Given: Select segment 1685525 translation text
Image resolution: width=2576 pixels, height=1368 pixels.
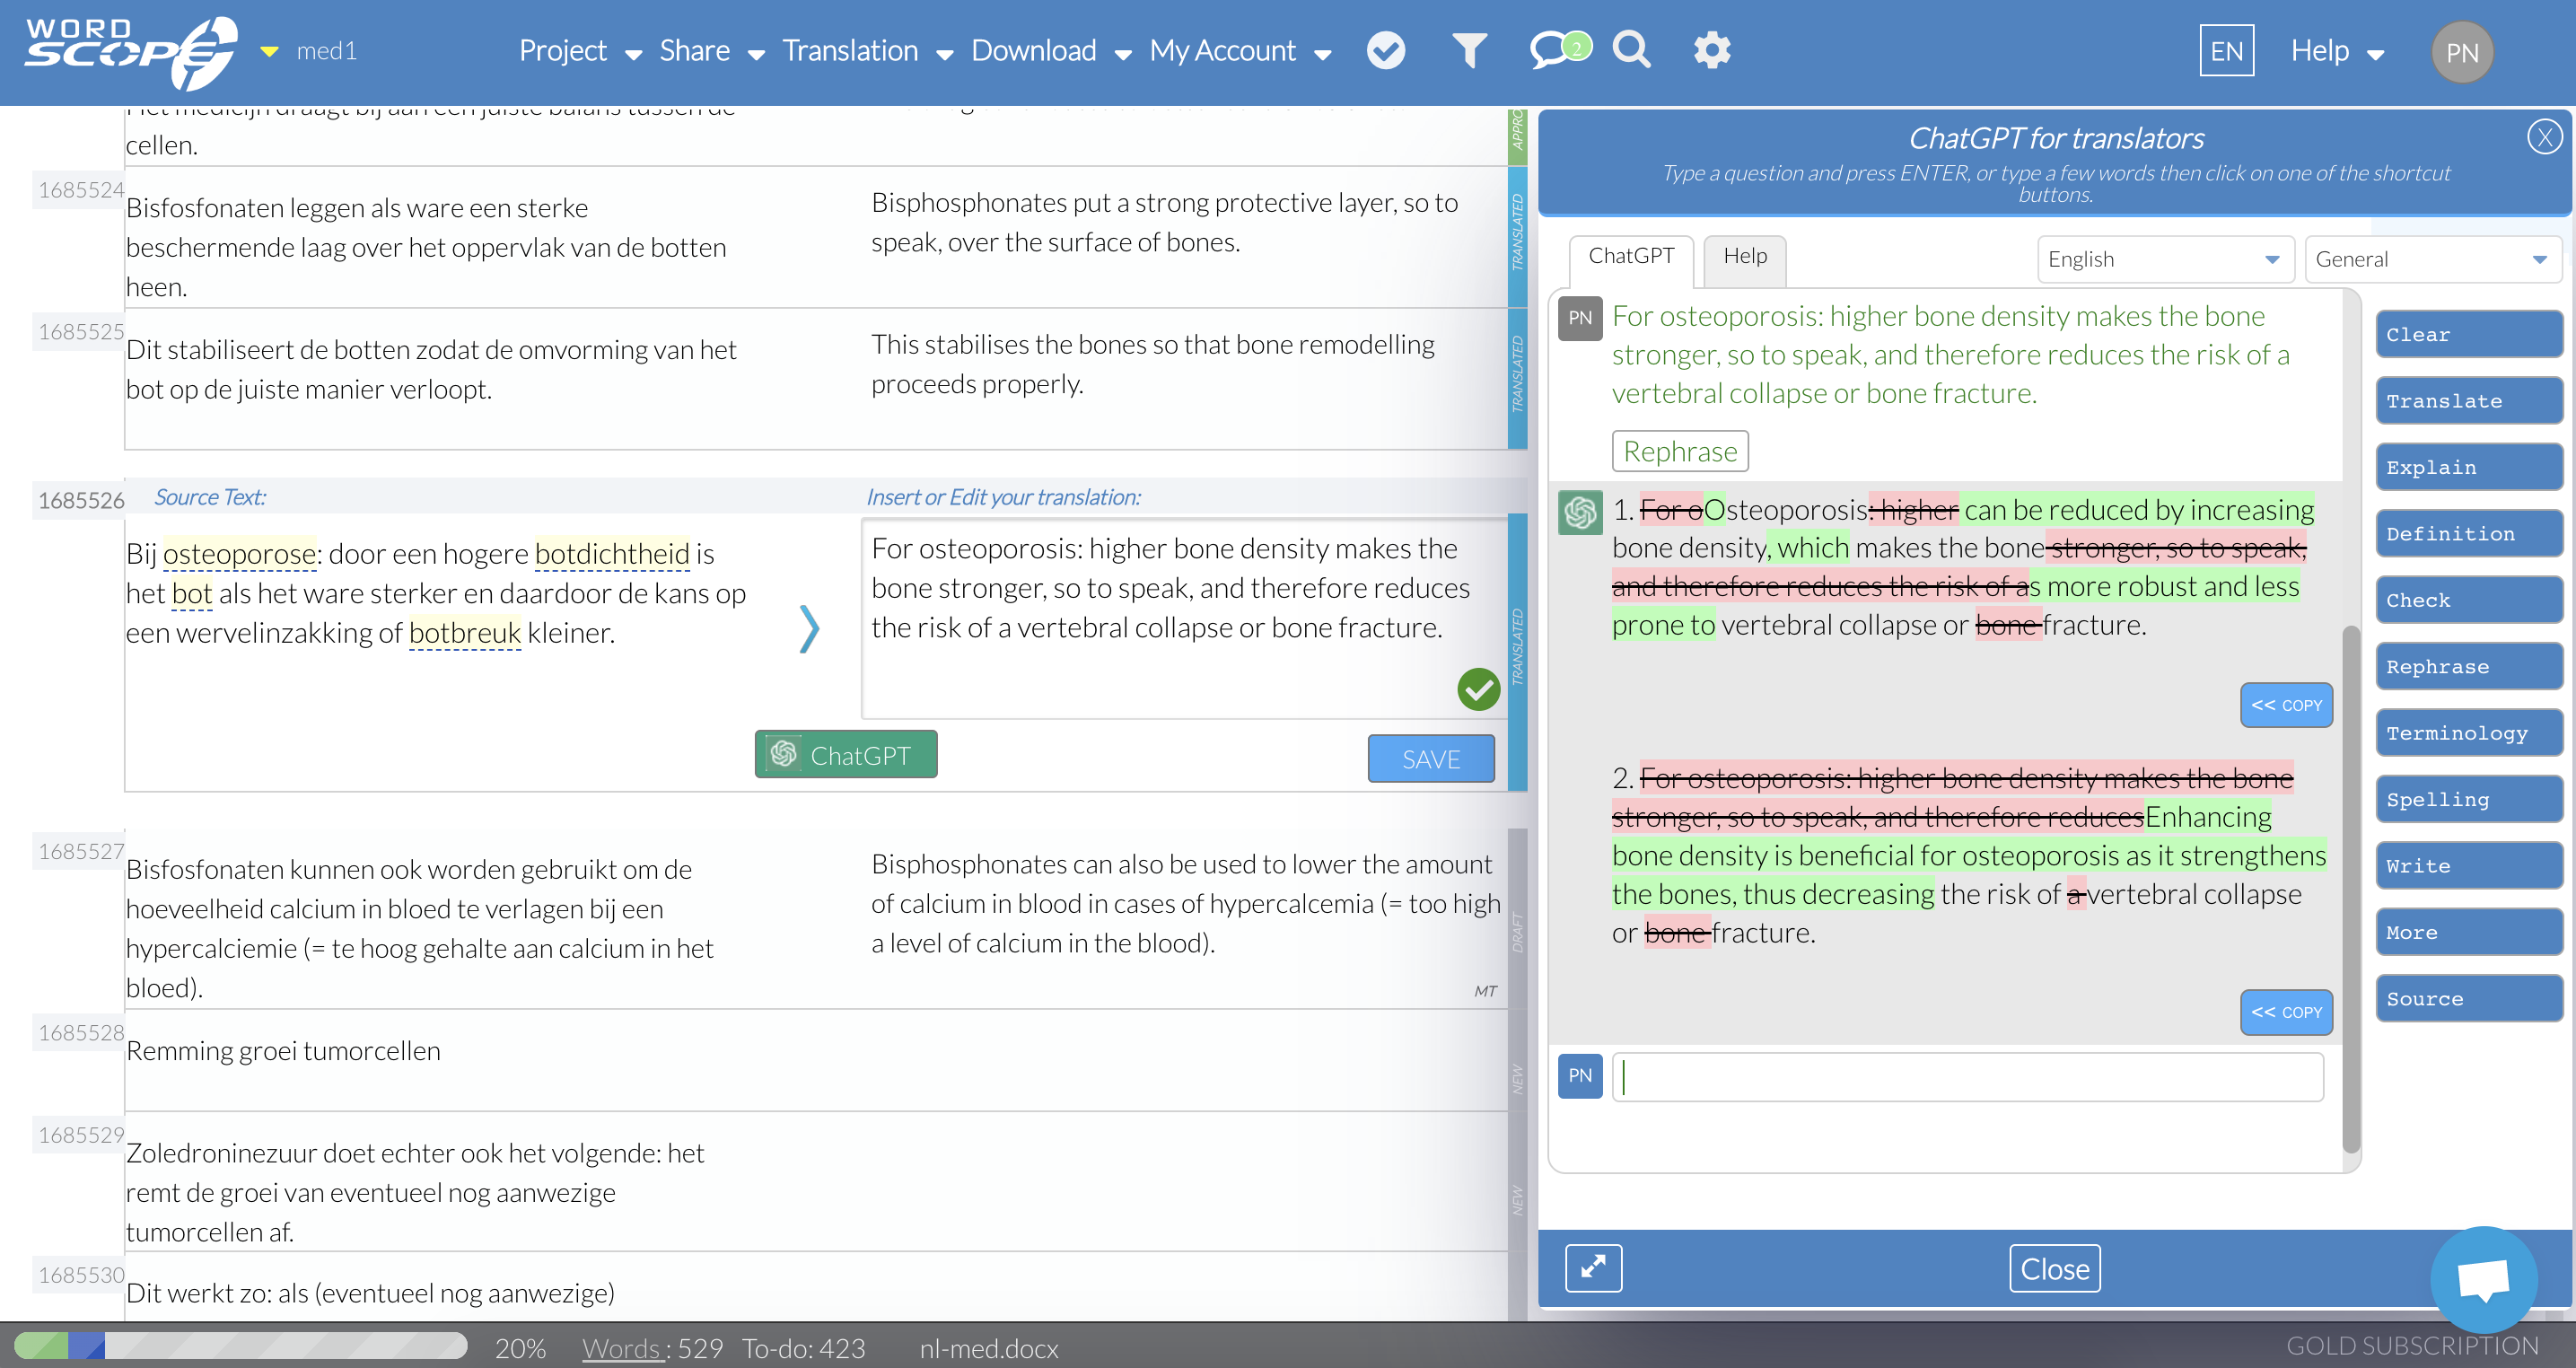Looking at the screenshot, I should click(1152, 364).
